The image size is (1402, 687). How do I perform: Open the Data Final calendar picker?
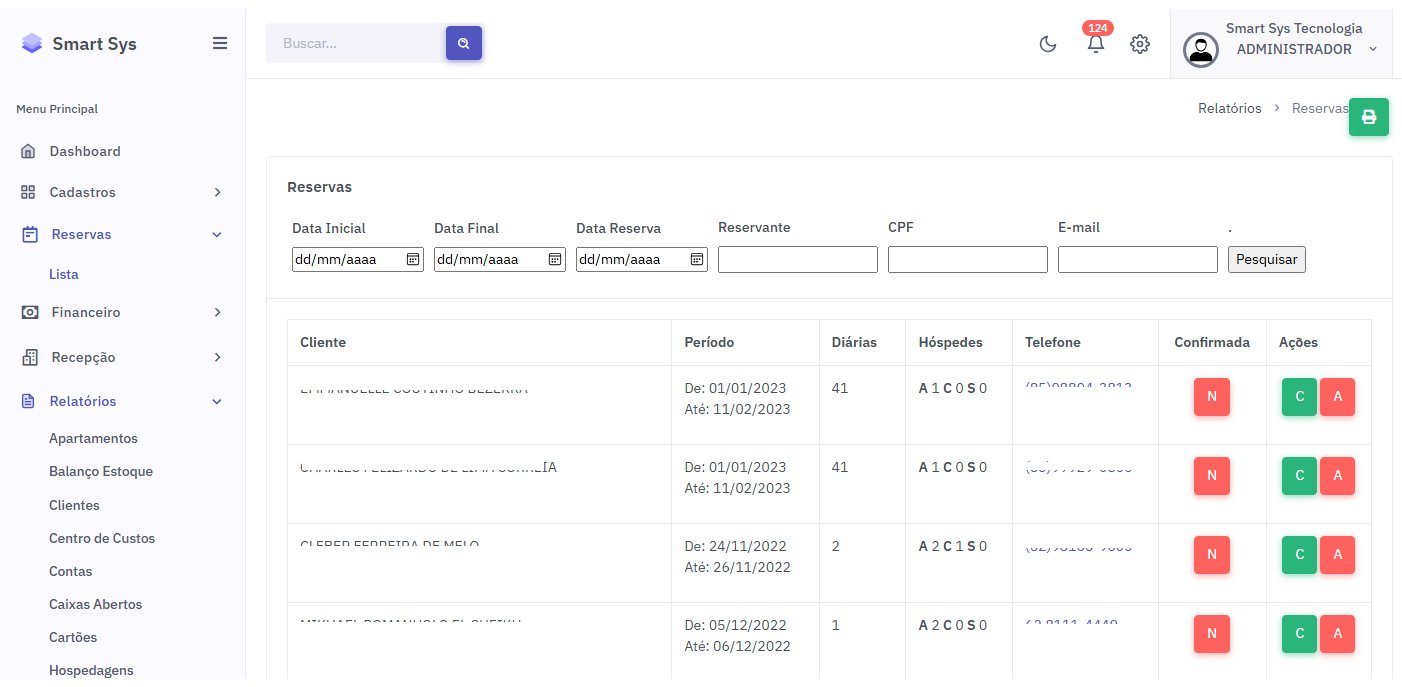click(555, 260)
